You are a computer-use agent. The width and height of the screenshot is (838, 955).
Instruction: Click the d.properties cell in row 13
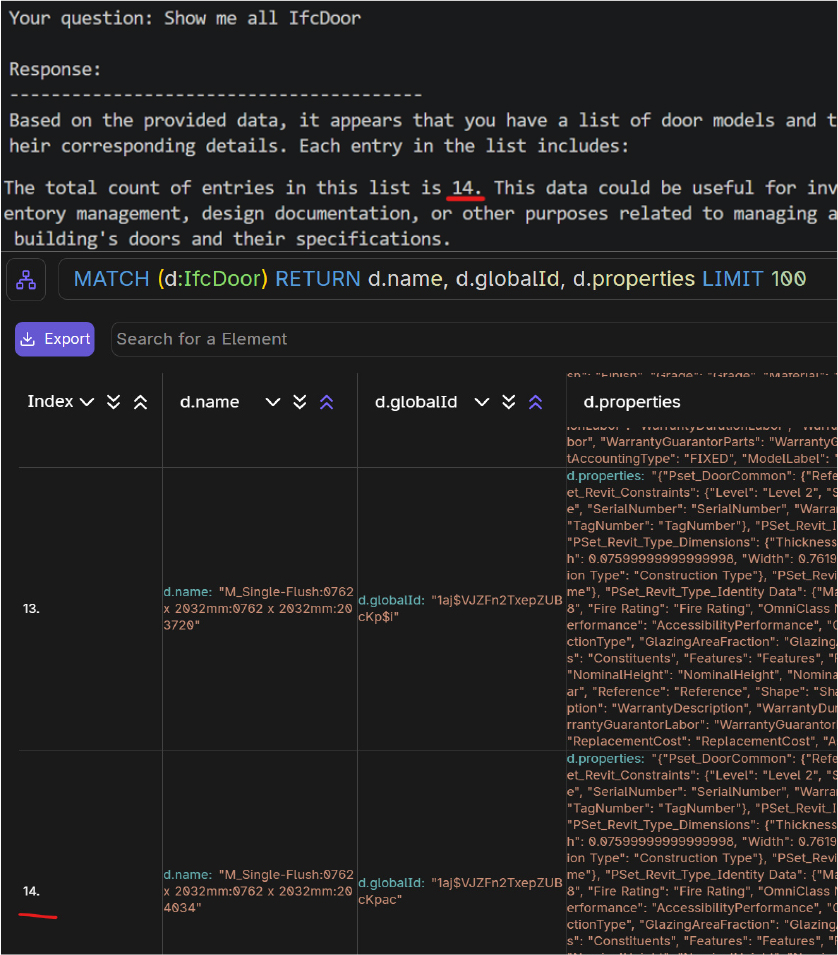pos(702,608)
